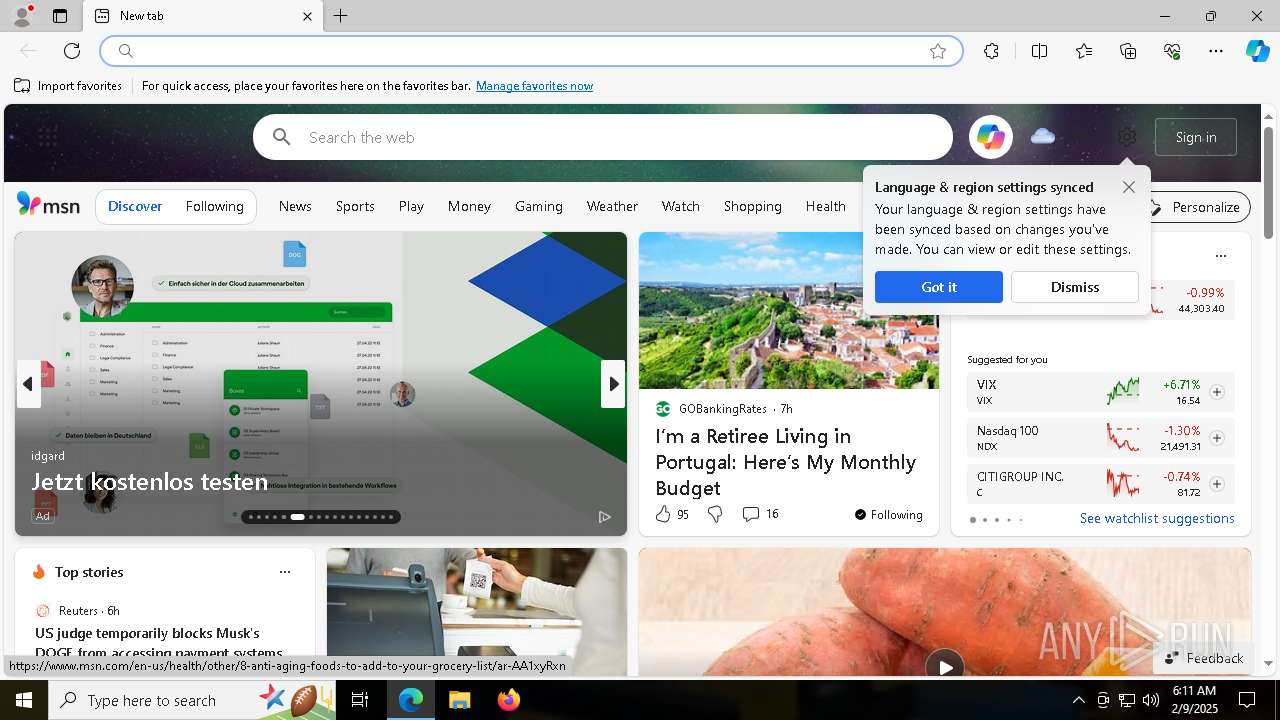Viewport: 1280px width, 720px height.
Task: Close the New tab tab
Action: click(x=307, y=16)
